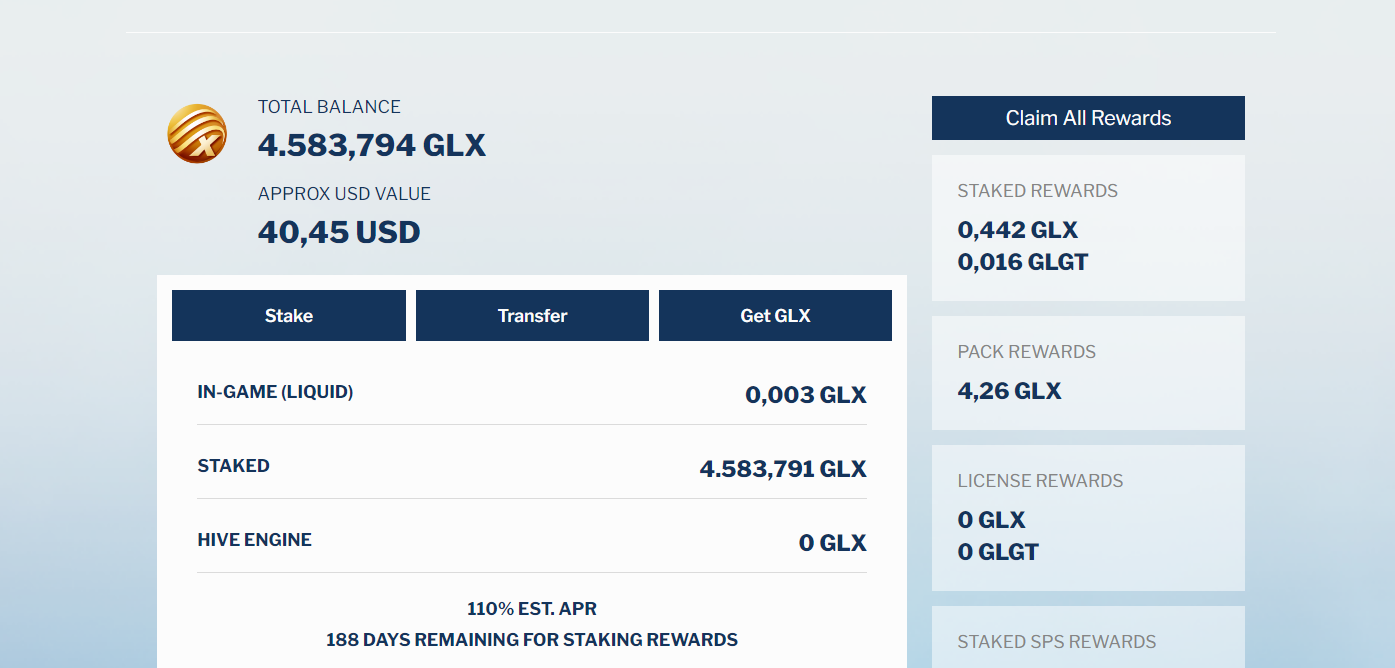1395x668 pixels.
Task: Select the TOTAL BALANCE label
Action: click(x=329, y=107)
